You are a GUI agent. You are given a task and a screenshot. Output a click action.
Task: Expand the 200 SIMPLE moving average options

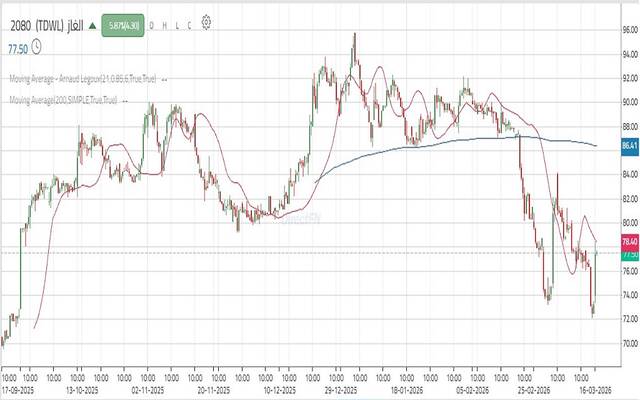pyautogui.click(x=124, y=100)
